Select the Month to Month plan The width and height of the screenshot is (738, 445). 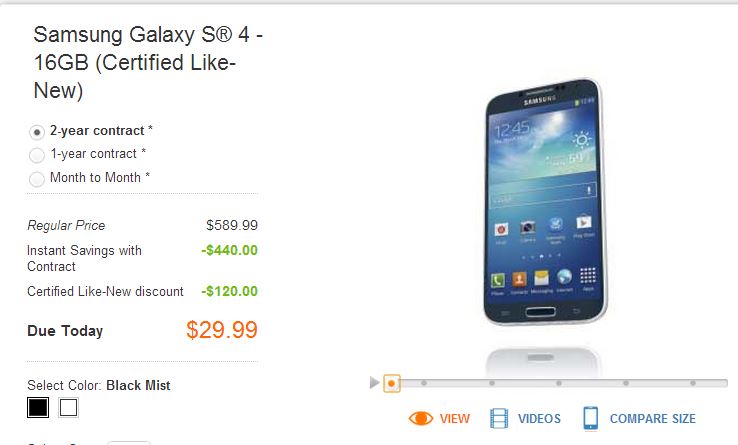click(x=37, y=179)
